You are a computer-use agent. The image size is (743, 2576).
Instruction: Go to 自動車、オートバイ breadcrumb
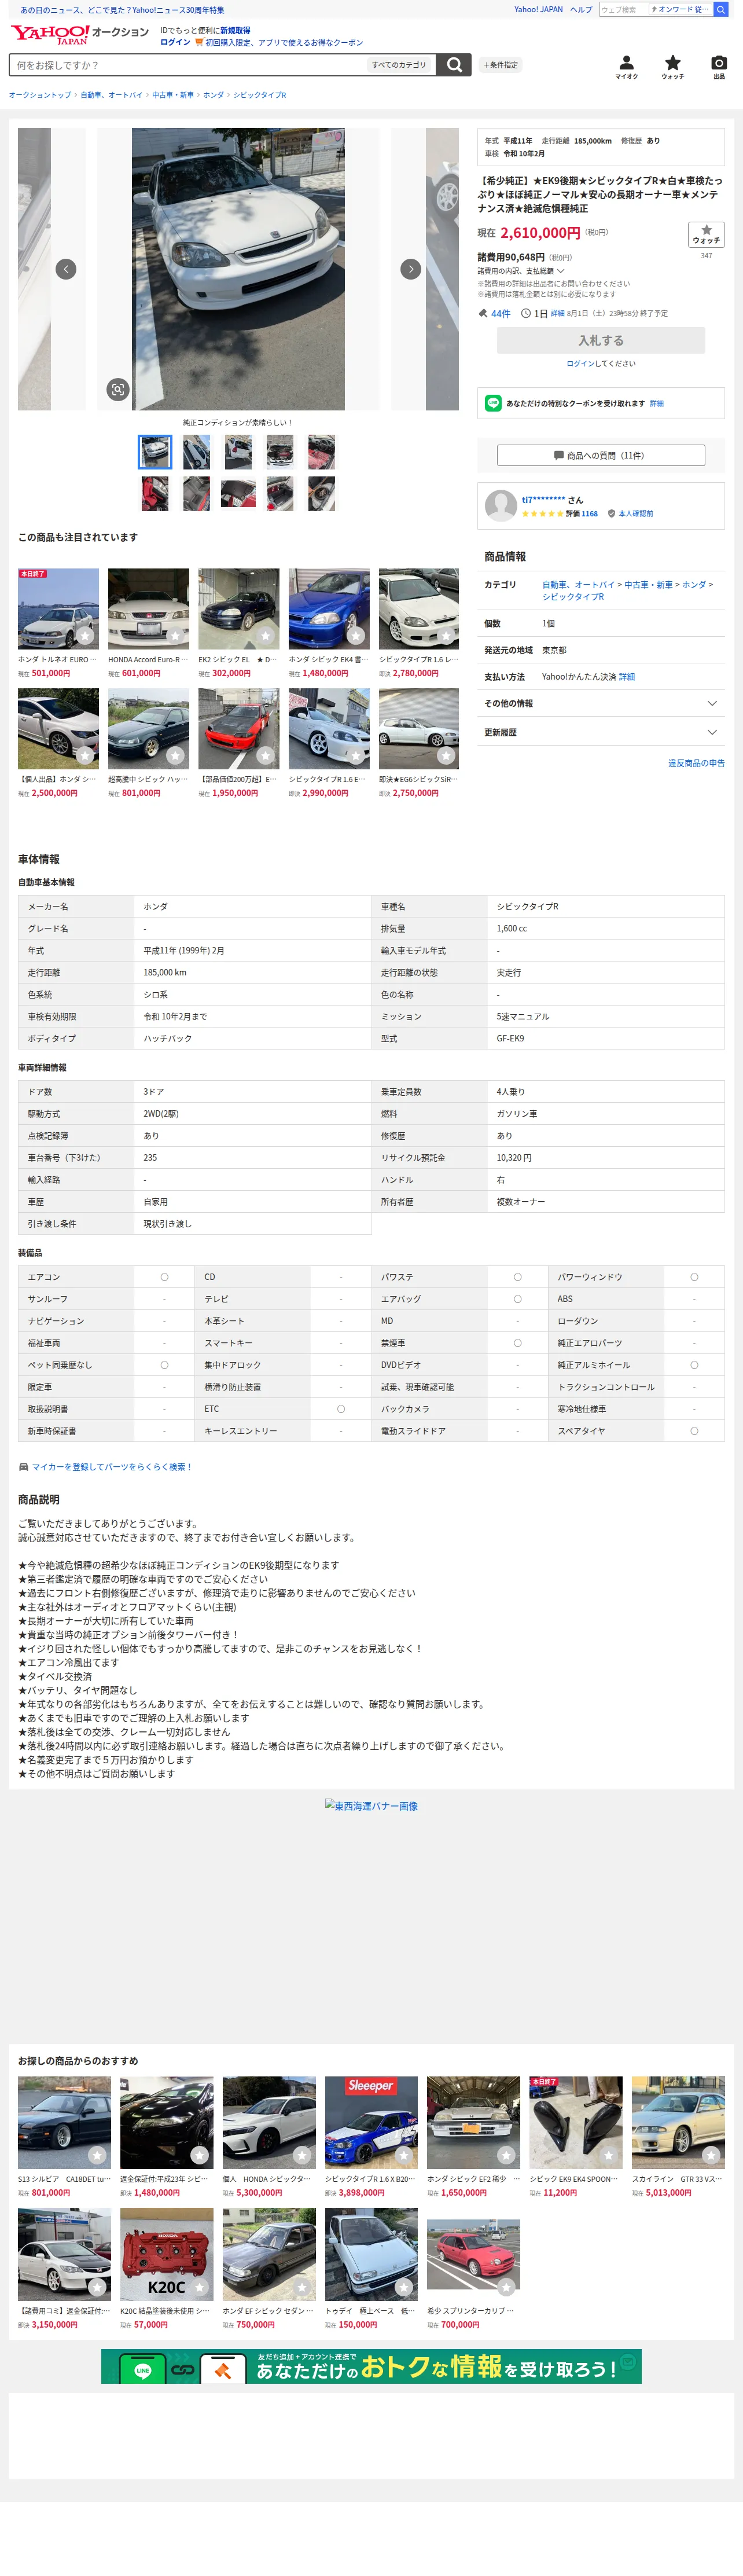click(x=111, y=95)
